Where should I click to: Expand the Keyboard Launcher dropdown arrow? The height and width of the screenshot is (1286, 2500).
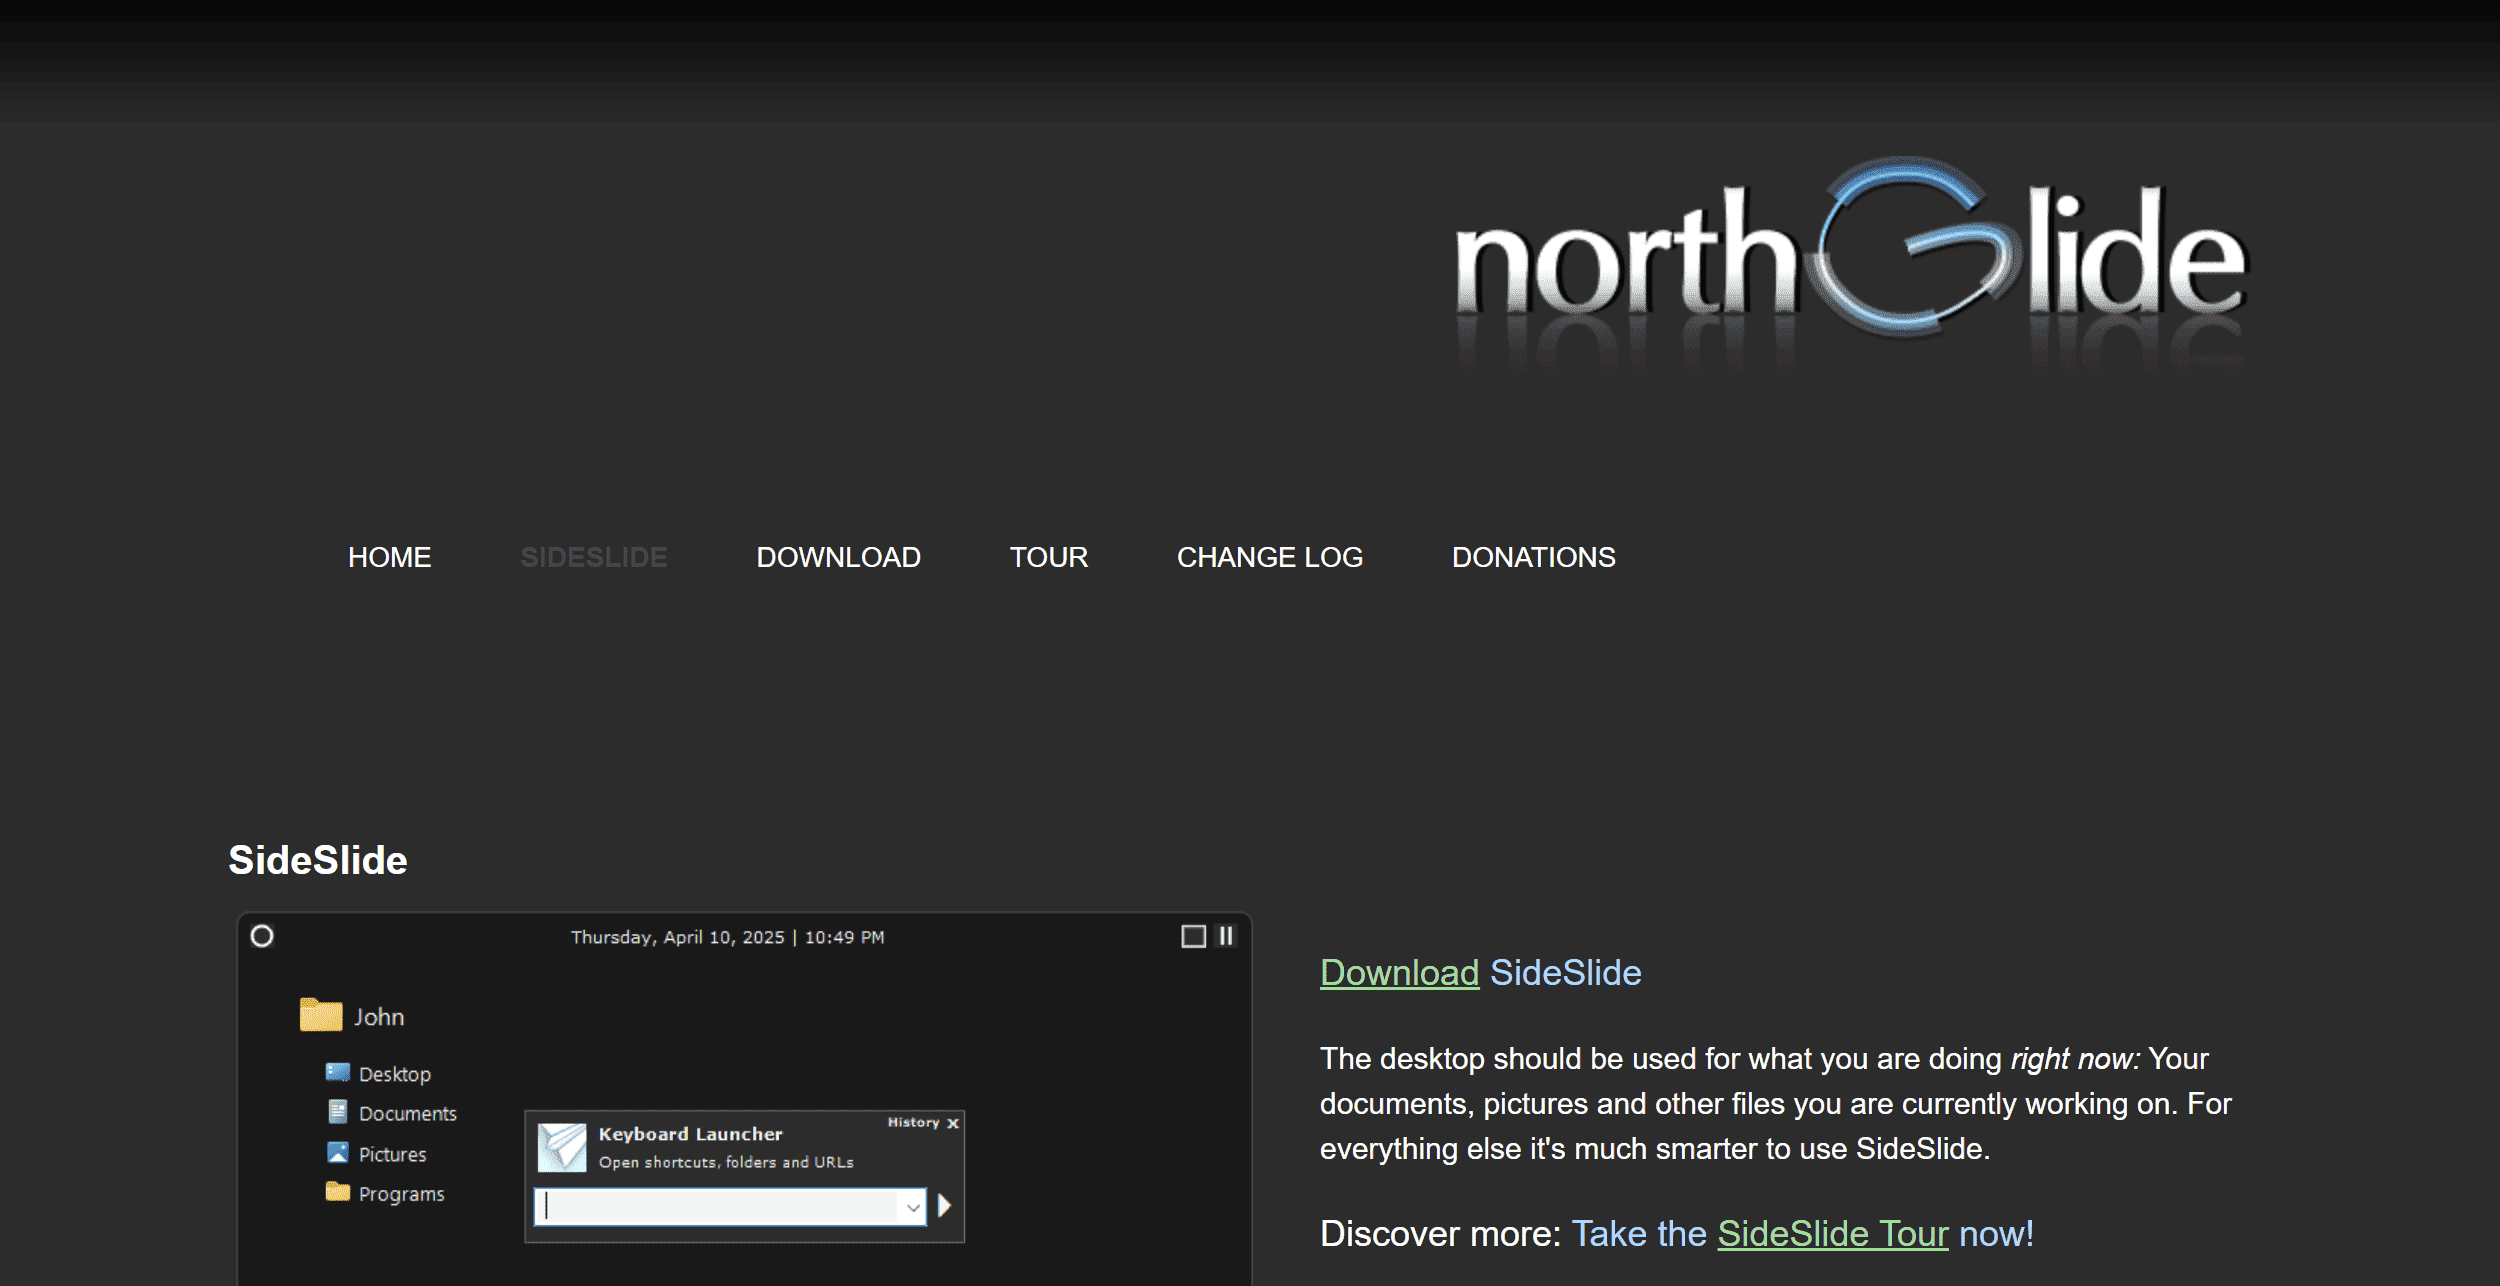(x=912, y=1207)
